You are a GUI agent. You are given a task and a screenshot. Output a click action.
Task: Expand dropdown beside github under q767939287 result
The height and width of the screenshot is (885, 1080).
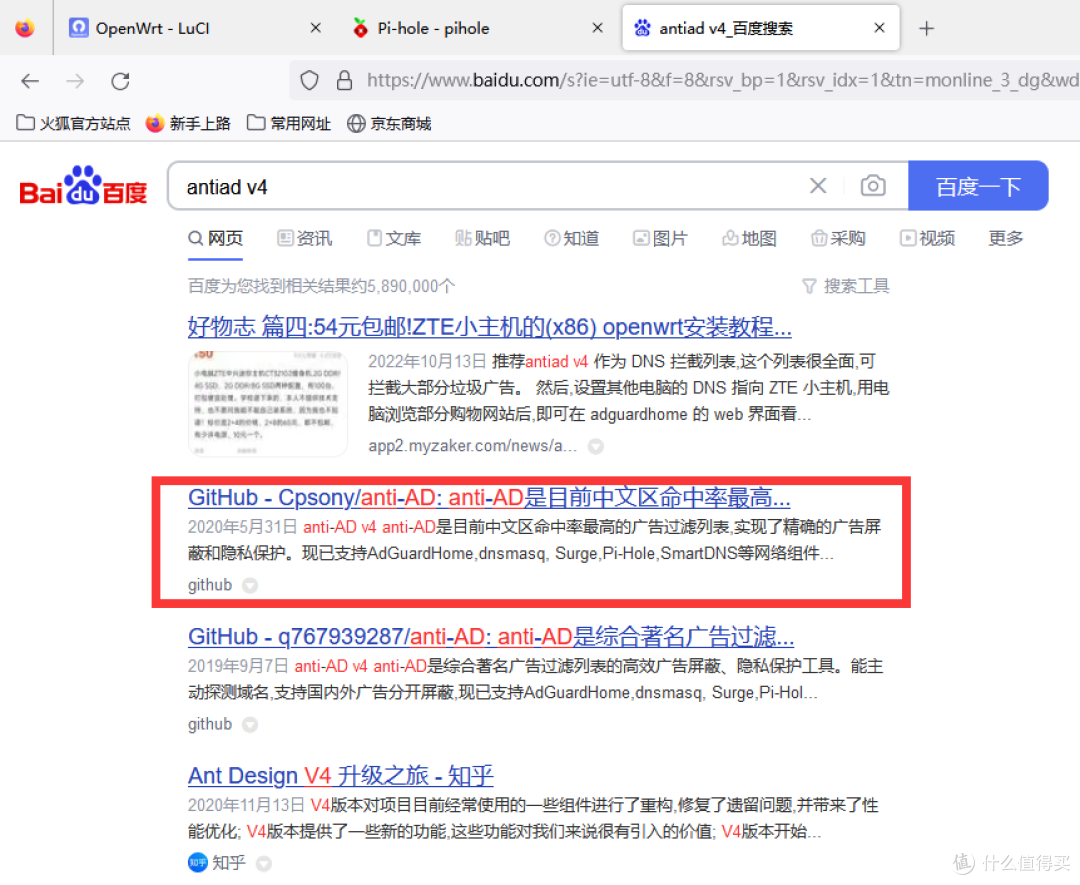point(250,725)
